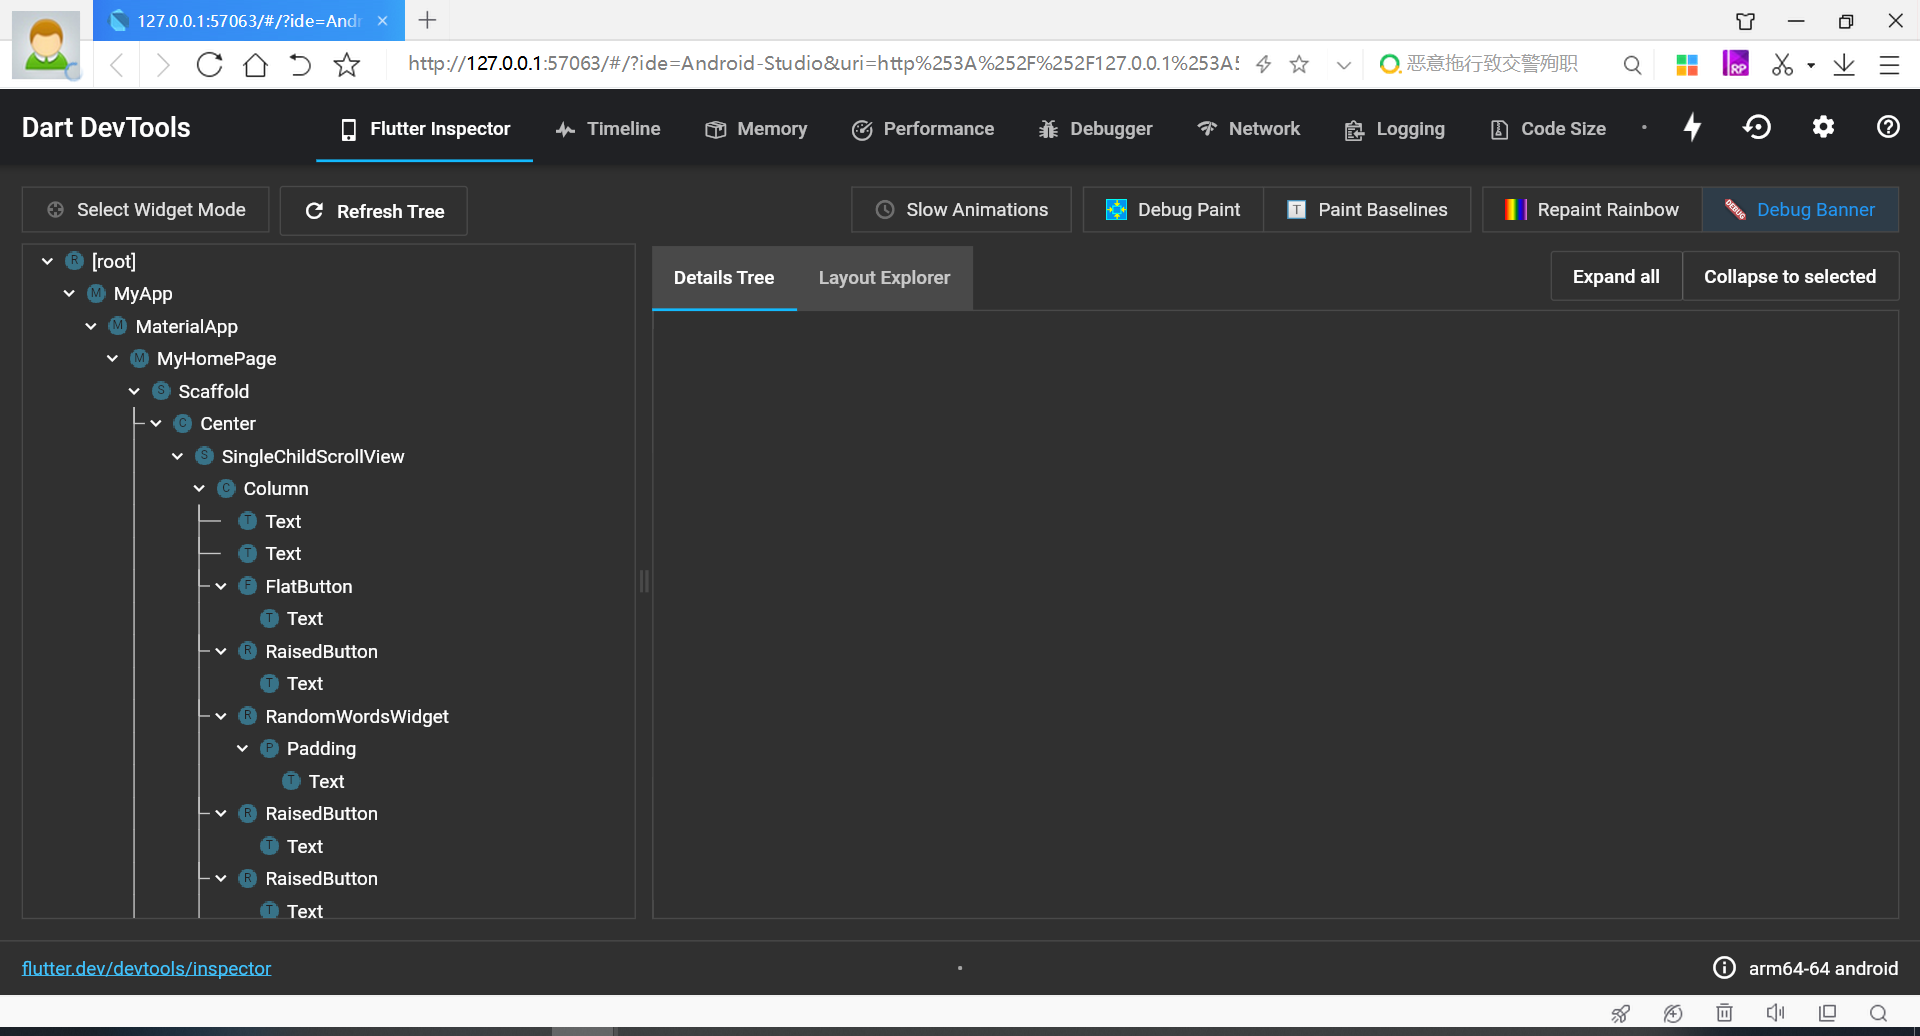
Task: Open the Memory tab
Action: [x=756, y=128]
